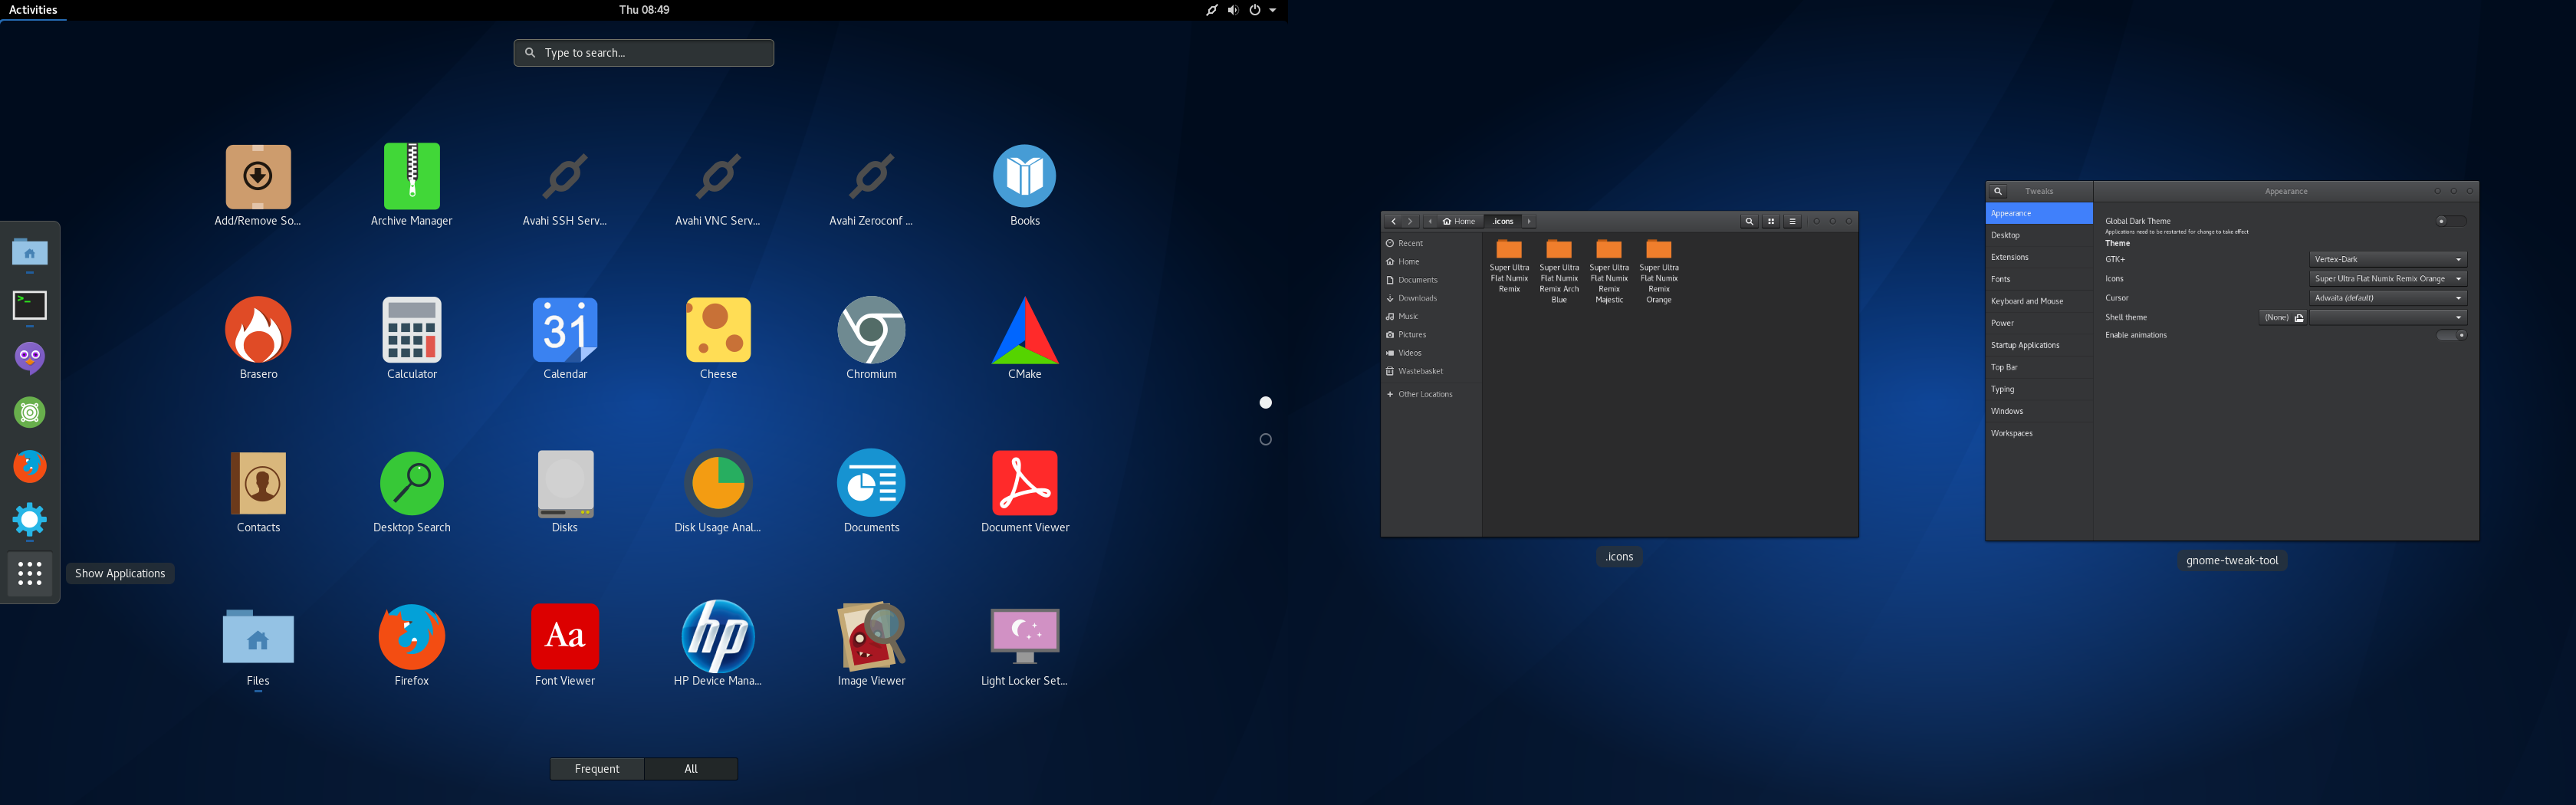Select Keyboard and Mouse in Tweaks
Screen dimensions: 2576x805
[x=2038, y=301]
